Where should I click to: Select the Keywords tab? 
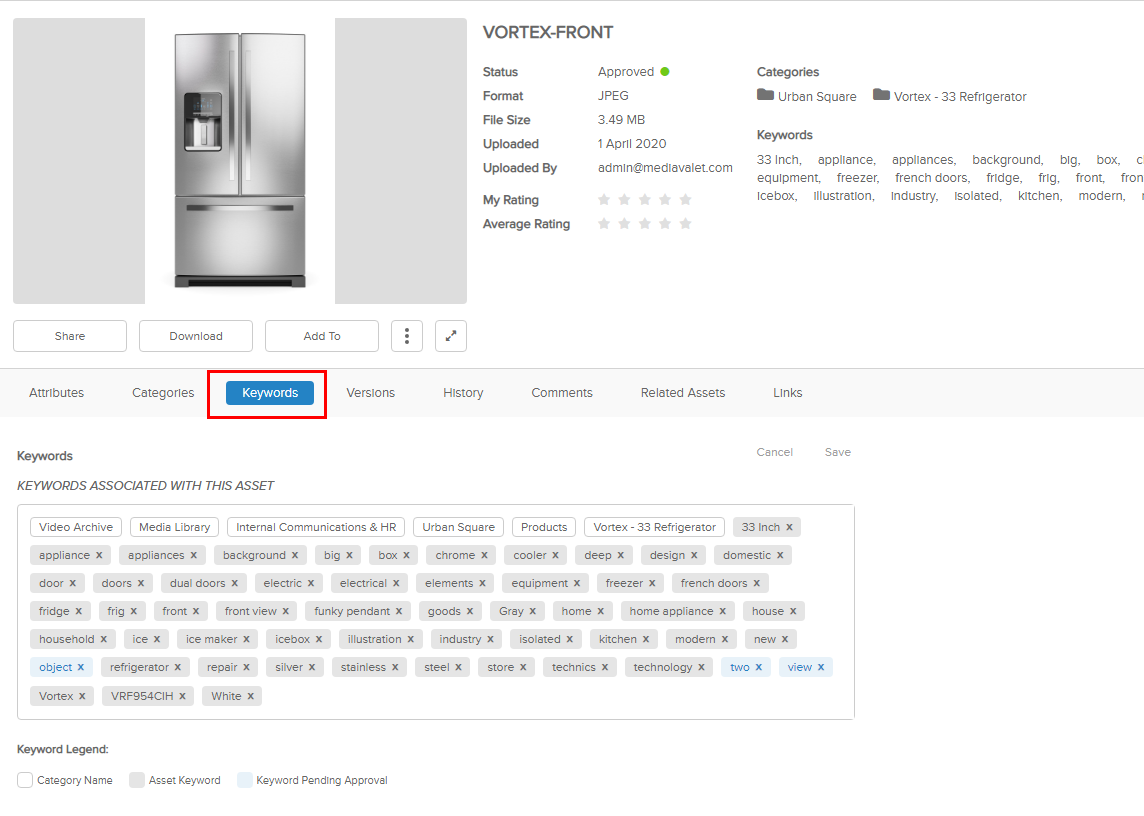pyautogui.click(x=270, y=393)
